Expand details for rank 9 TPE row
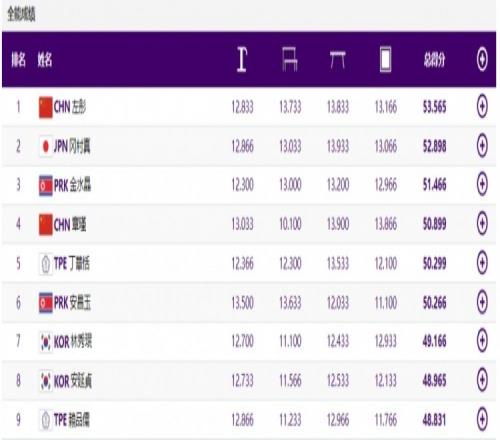Image resolution: width=500 pixels, height=440 pixels. pyautogui.click(x=482, y=419)
